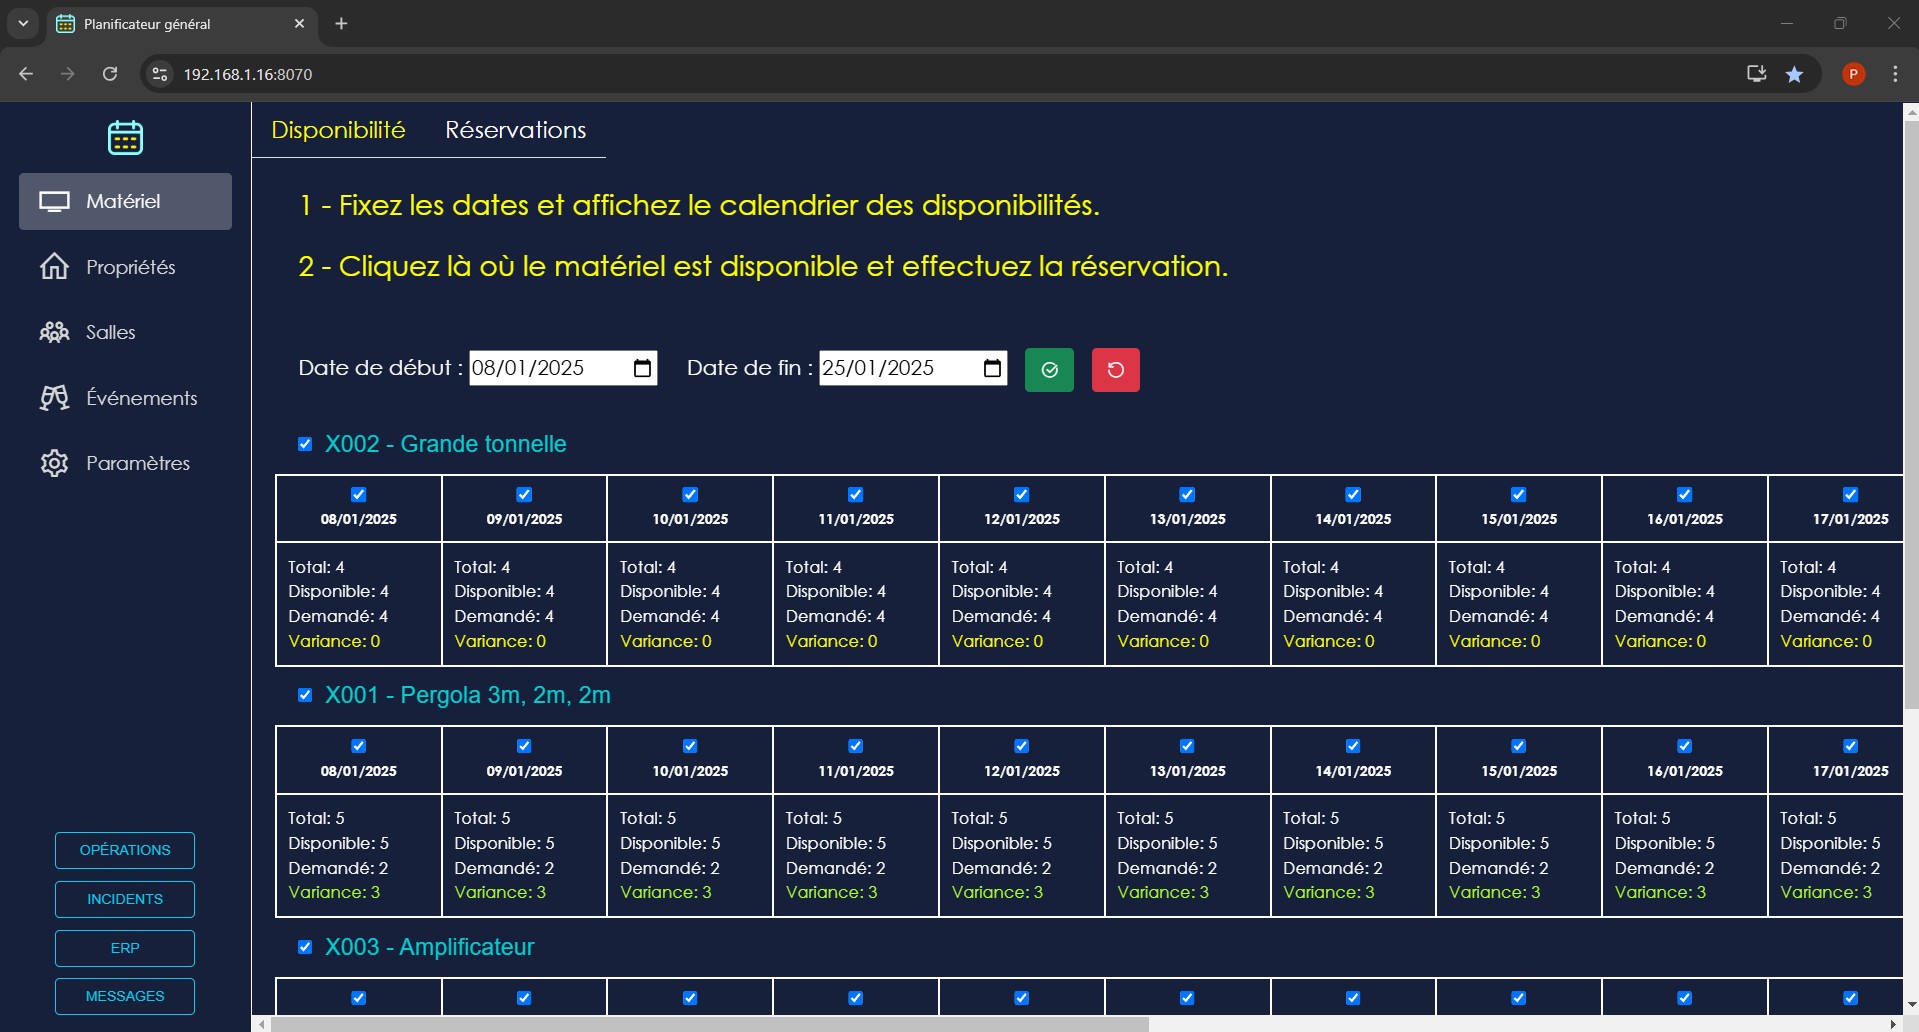Click the Date de début input field

pos(563,368)
